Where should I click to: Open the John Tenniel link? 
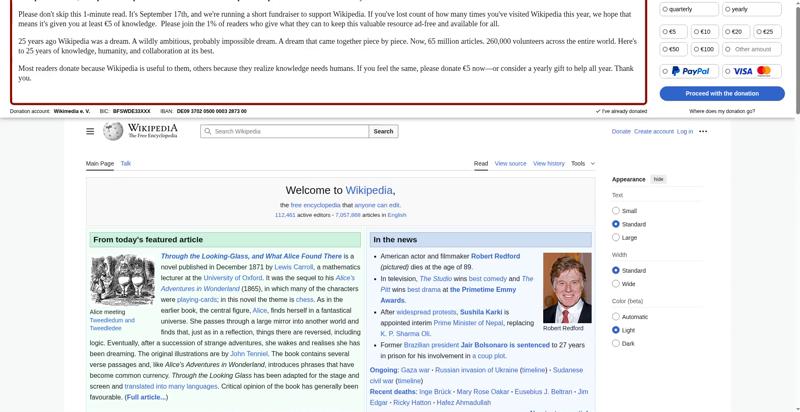coord(248,354)
